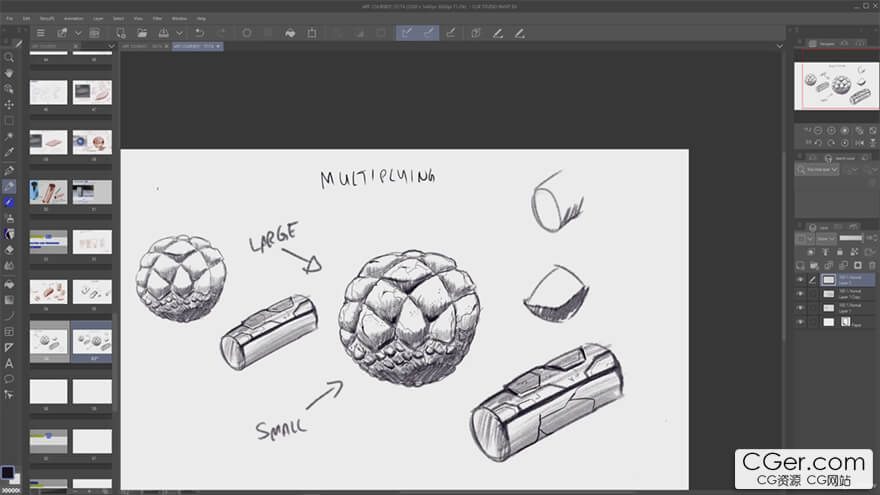
Task: Open the Help menu
Action: tap(201, 19)
